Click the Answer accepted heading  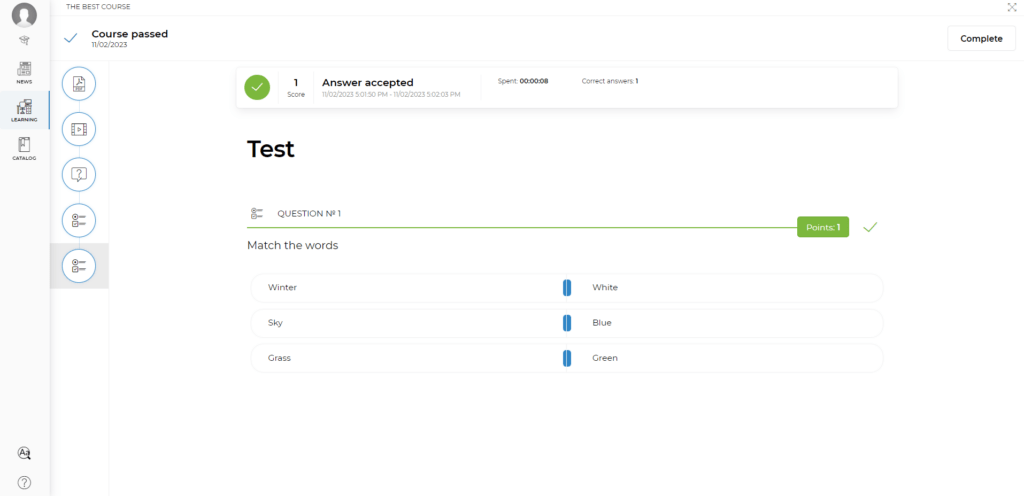point(368,83)
